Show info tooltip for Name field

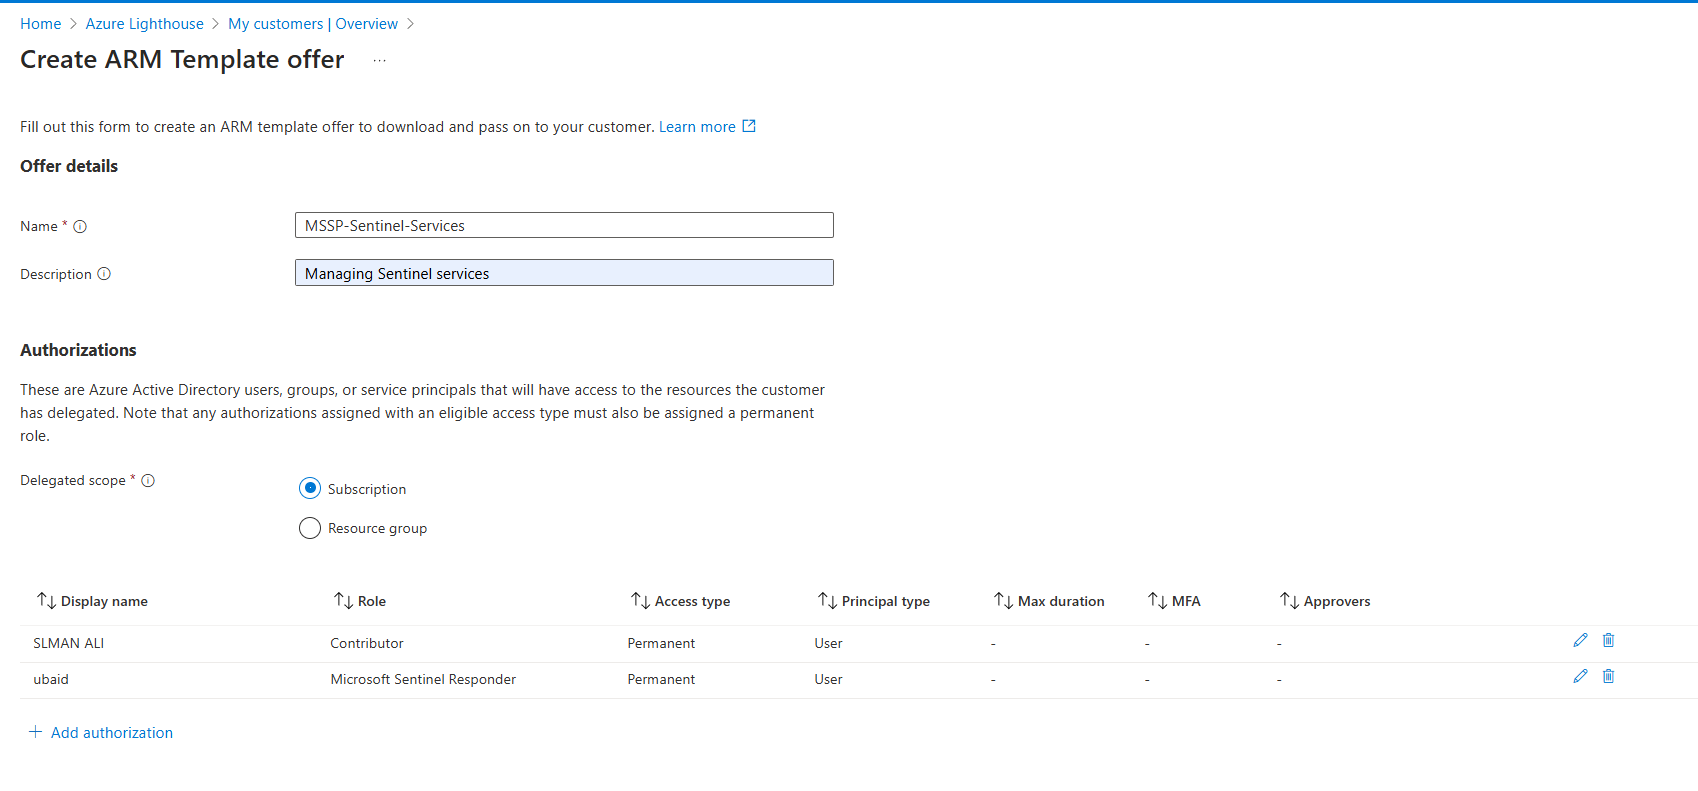[80, 227]
